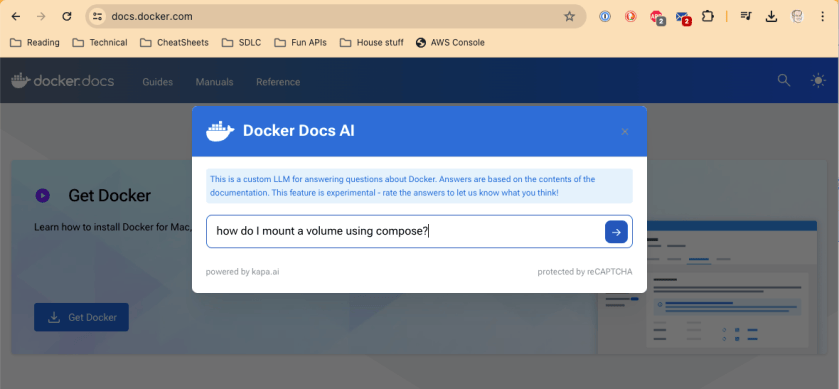
Task: Click the Get Docker download button
Action: [x=81, y=317]
